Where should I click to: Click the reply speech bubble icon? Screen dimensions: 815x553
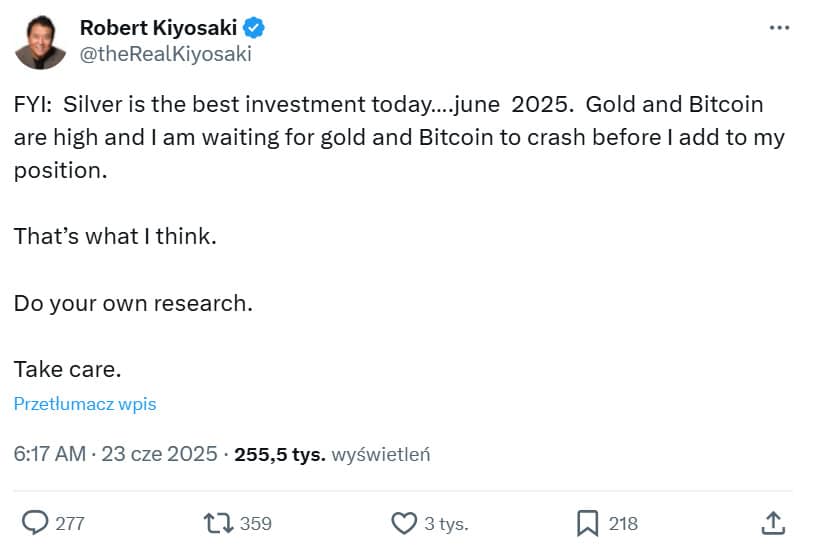click(35, 523)
